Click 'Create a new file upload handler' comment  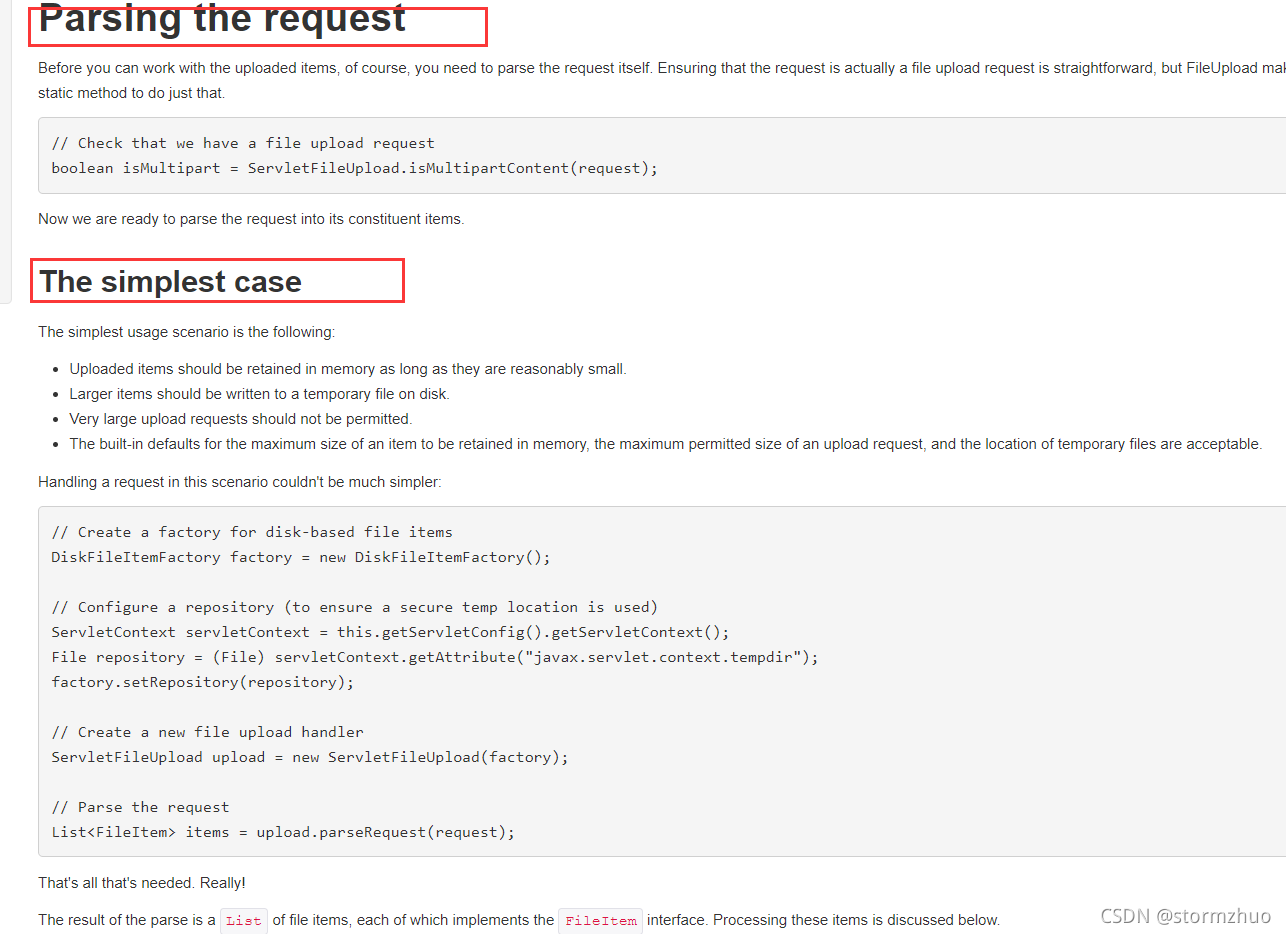tap(207, 732)
